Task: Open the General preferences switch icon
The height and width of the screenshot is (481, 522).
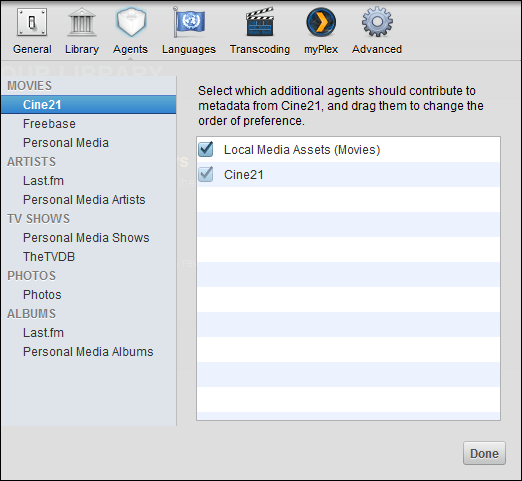Action: coord(32,22)
